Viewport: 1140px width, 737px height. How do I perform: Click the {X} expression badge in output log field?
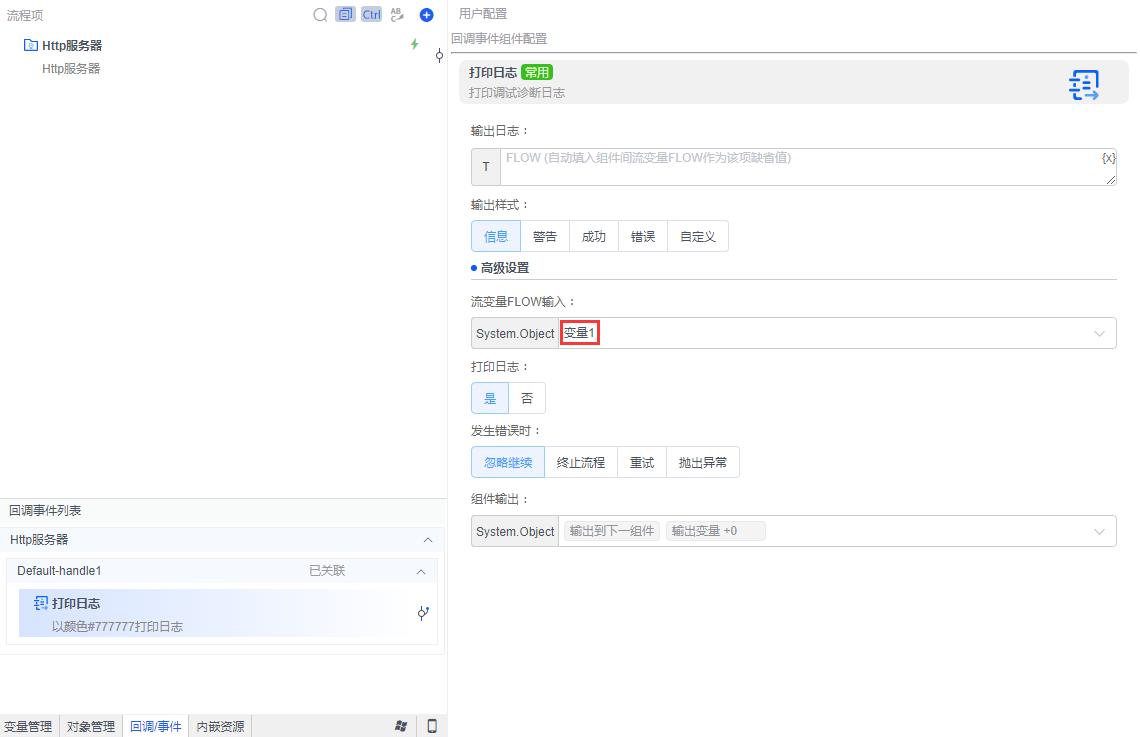click(x=1107, y=157)
